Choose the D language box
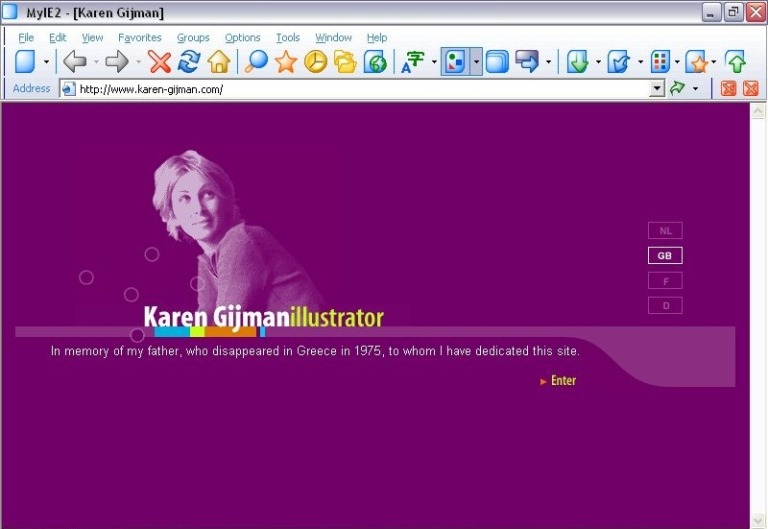The image size is (768, 529). point(665,306)
